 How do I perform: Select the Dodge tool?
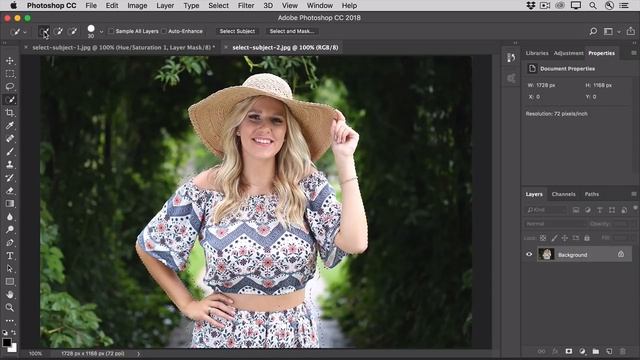click(10, 230)
